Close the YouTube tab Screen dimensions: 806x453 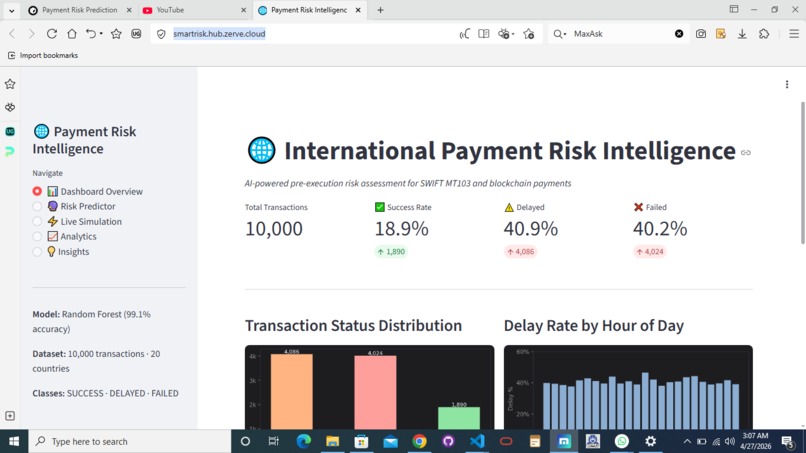pos(243,10)
